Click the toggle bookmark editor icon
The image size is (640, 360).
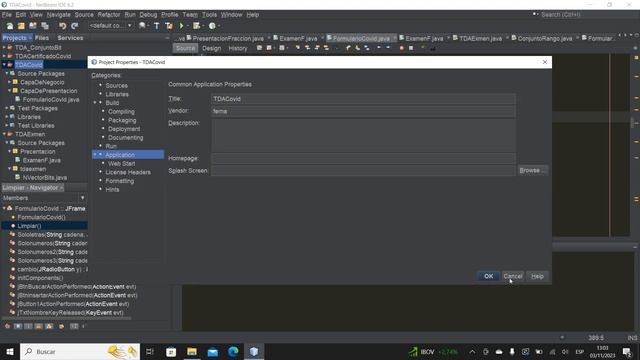367,48
